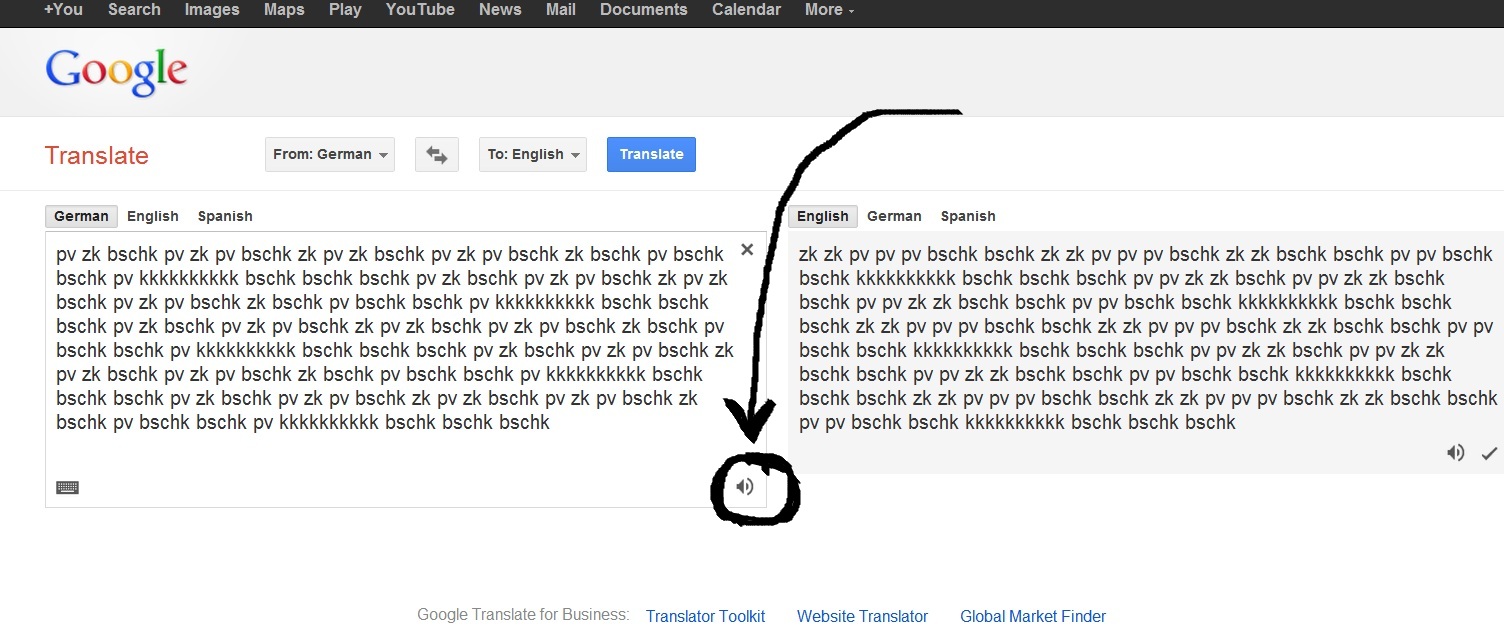1504x641 pixels.
Task: Click the 'Google Translate for Business:' text
Action: tap(523, 615)
